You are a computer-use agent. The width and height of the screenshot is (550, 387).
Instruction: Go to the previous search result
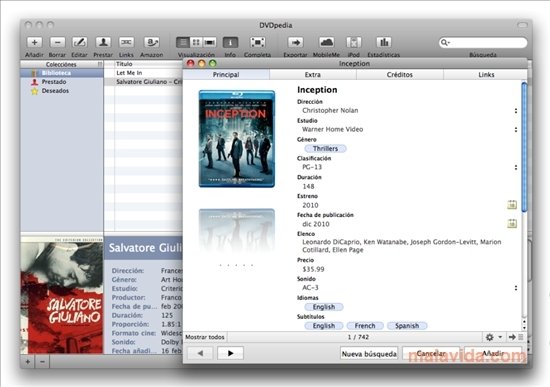[200, 353]
